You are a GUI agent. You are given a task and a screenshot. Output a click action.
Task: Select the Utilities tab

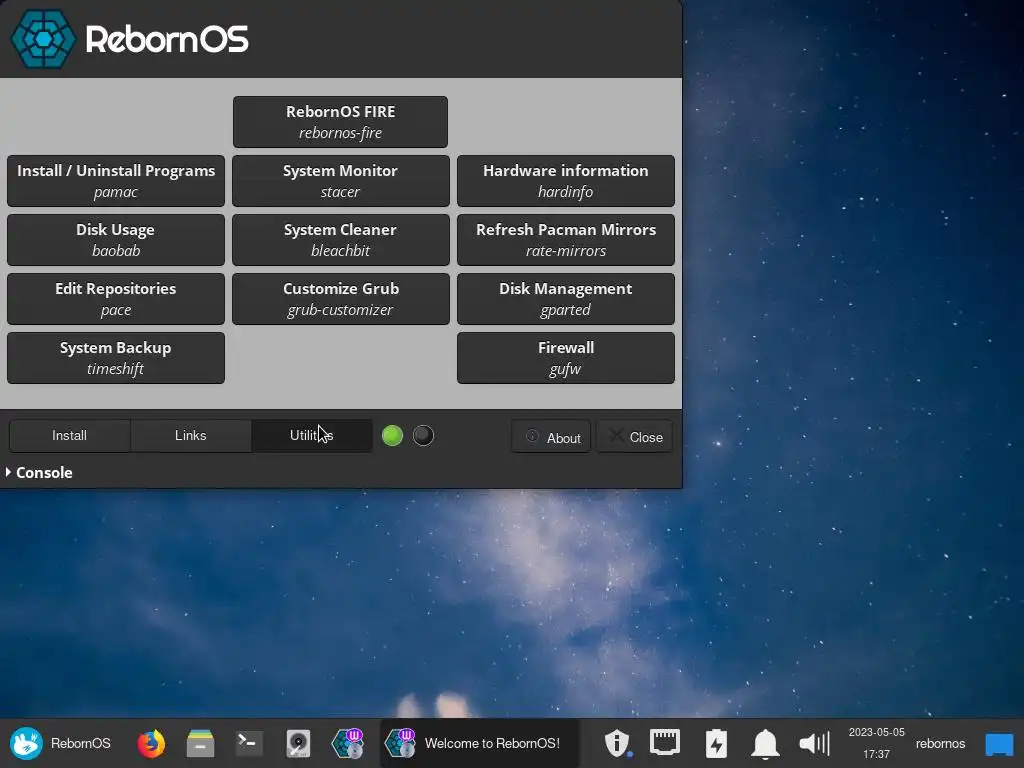coord(312,436)
